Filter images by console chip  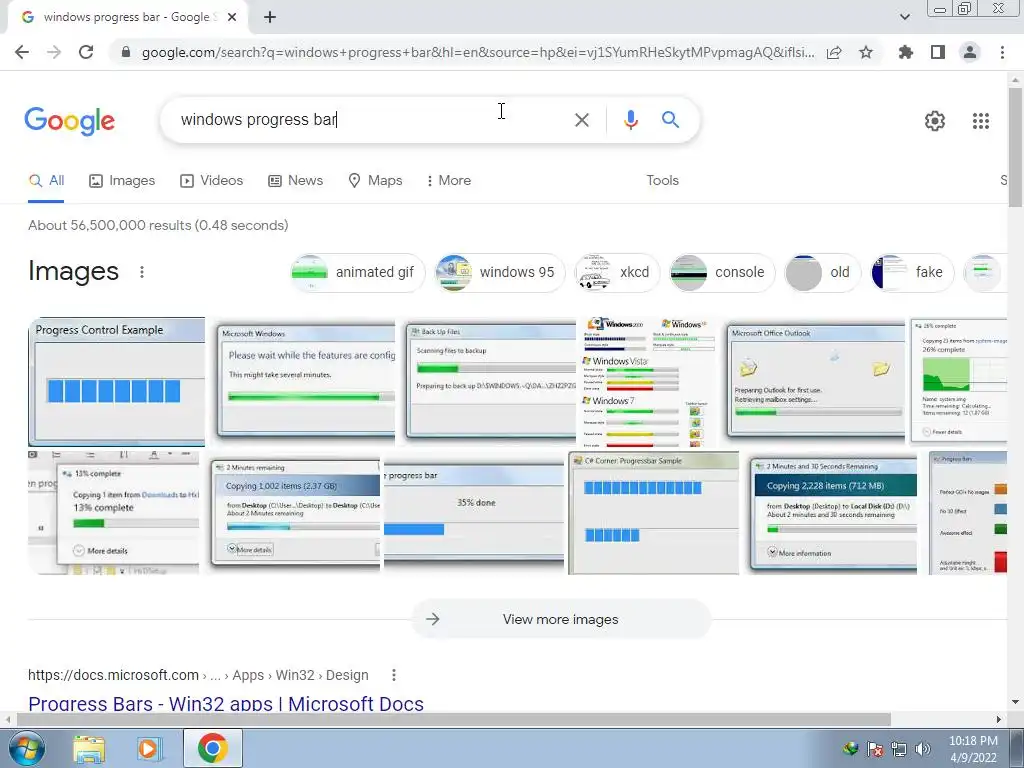pyautogui.click(x=722, y=272)
